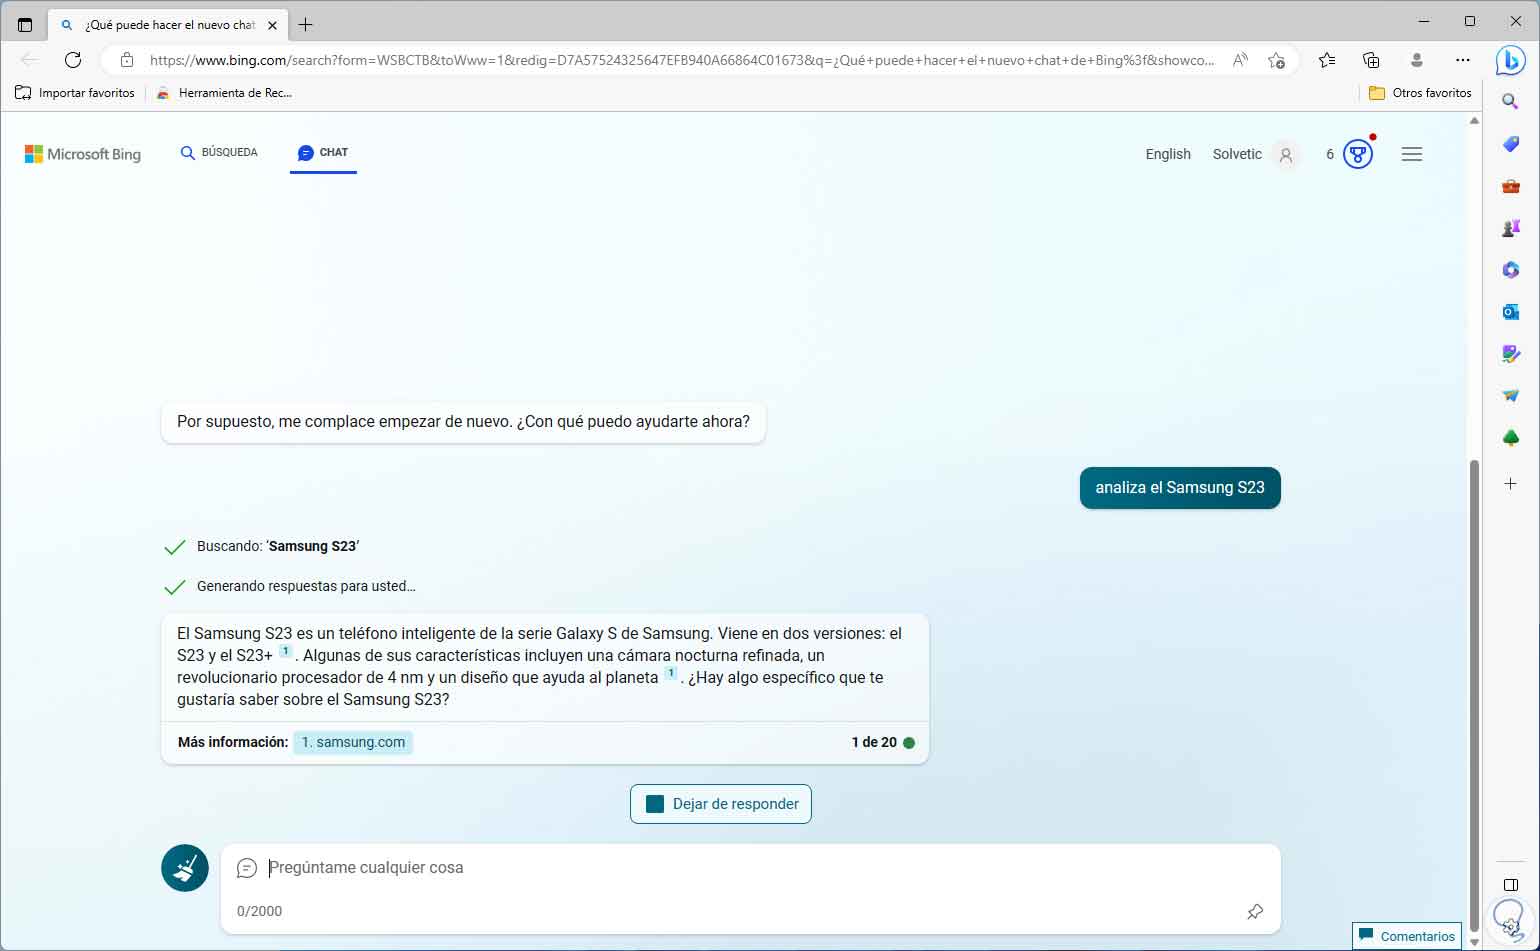Open Edge Settings and more menu
The height and width of the screenshot is (951, 1540).
(1463, 60)
